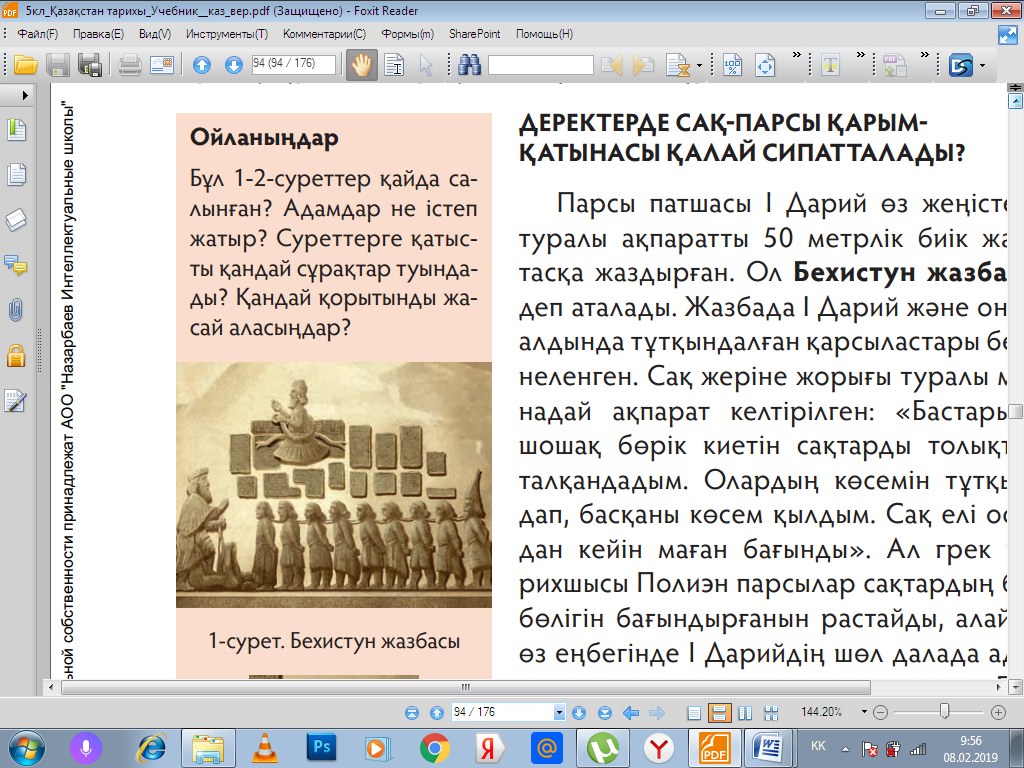Screen dimensions: 1024x768
Task: Click the Save All diskettes icon
Action: point(89,65)
